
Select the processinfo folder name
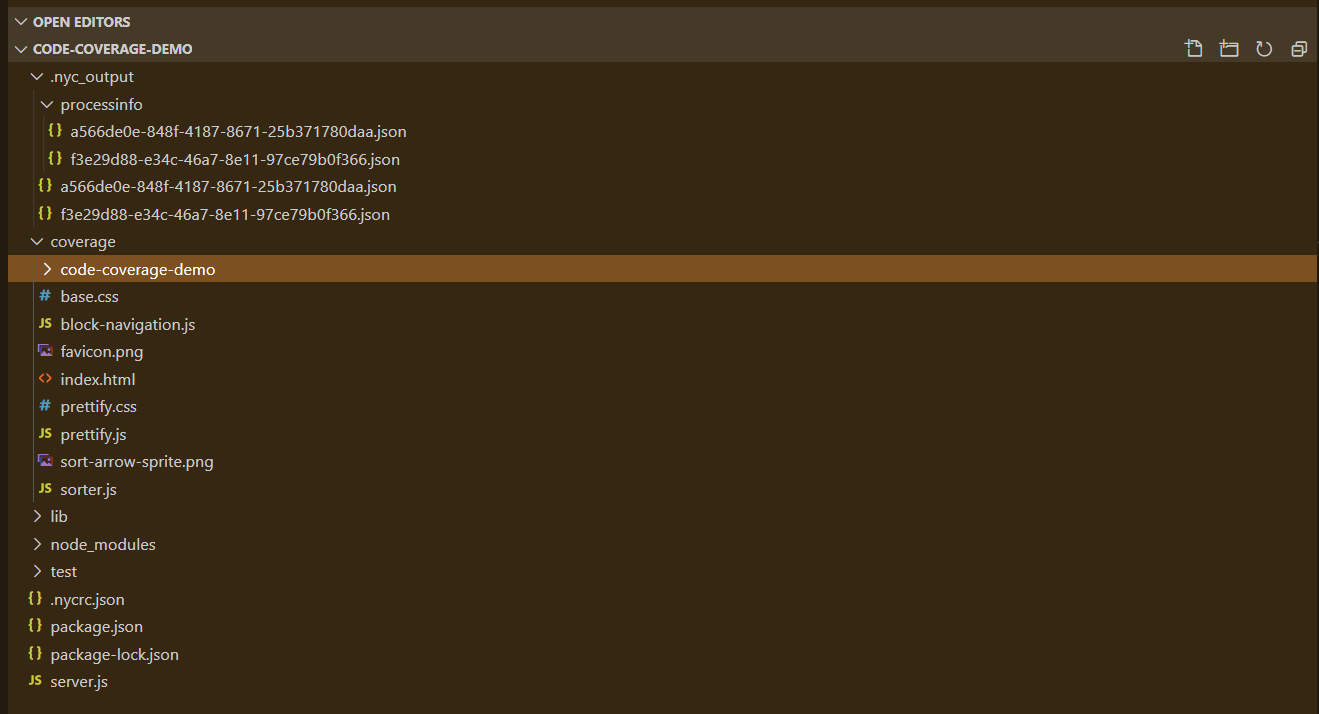point(101,104)
